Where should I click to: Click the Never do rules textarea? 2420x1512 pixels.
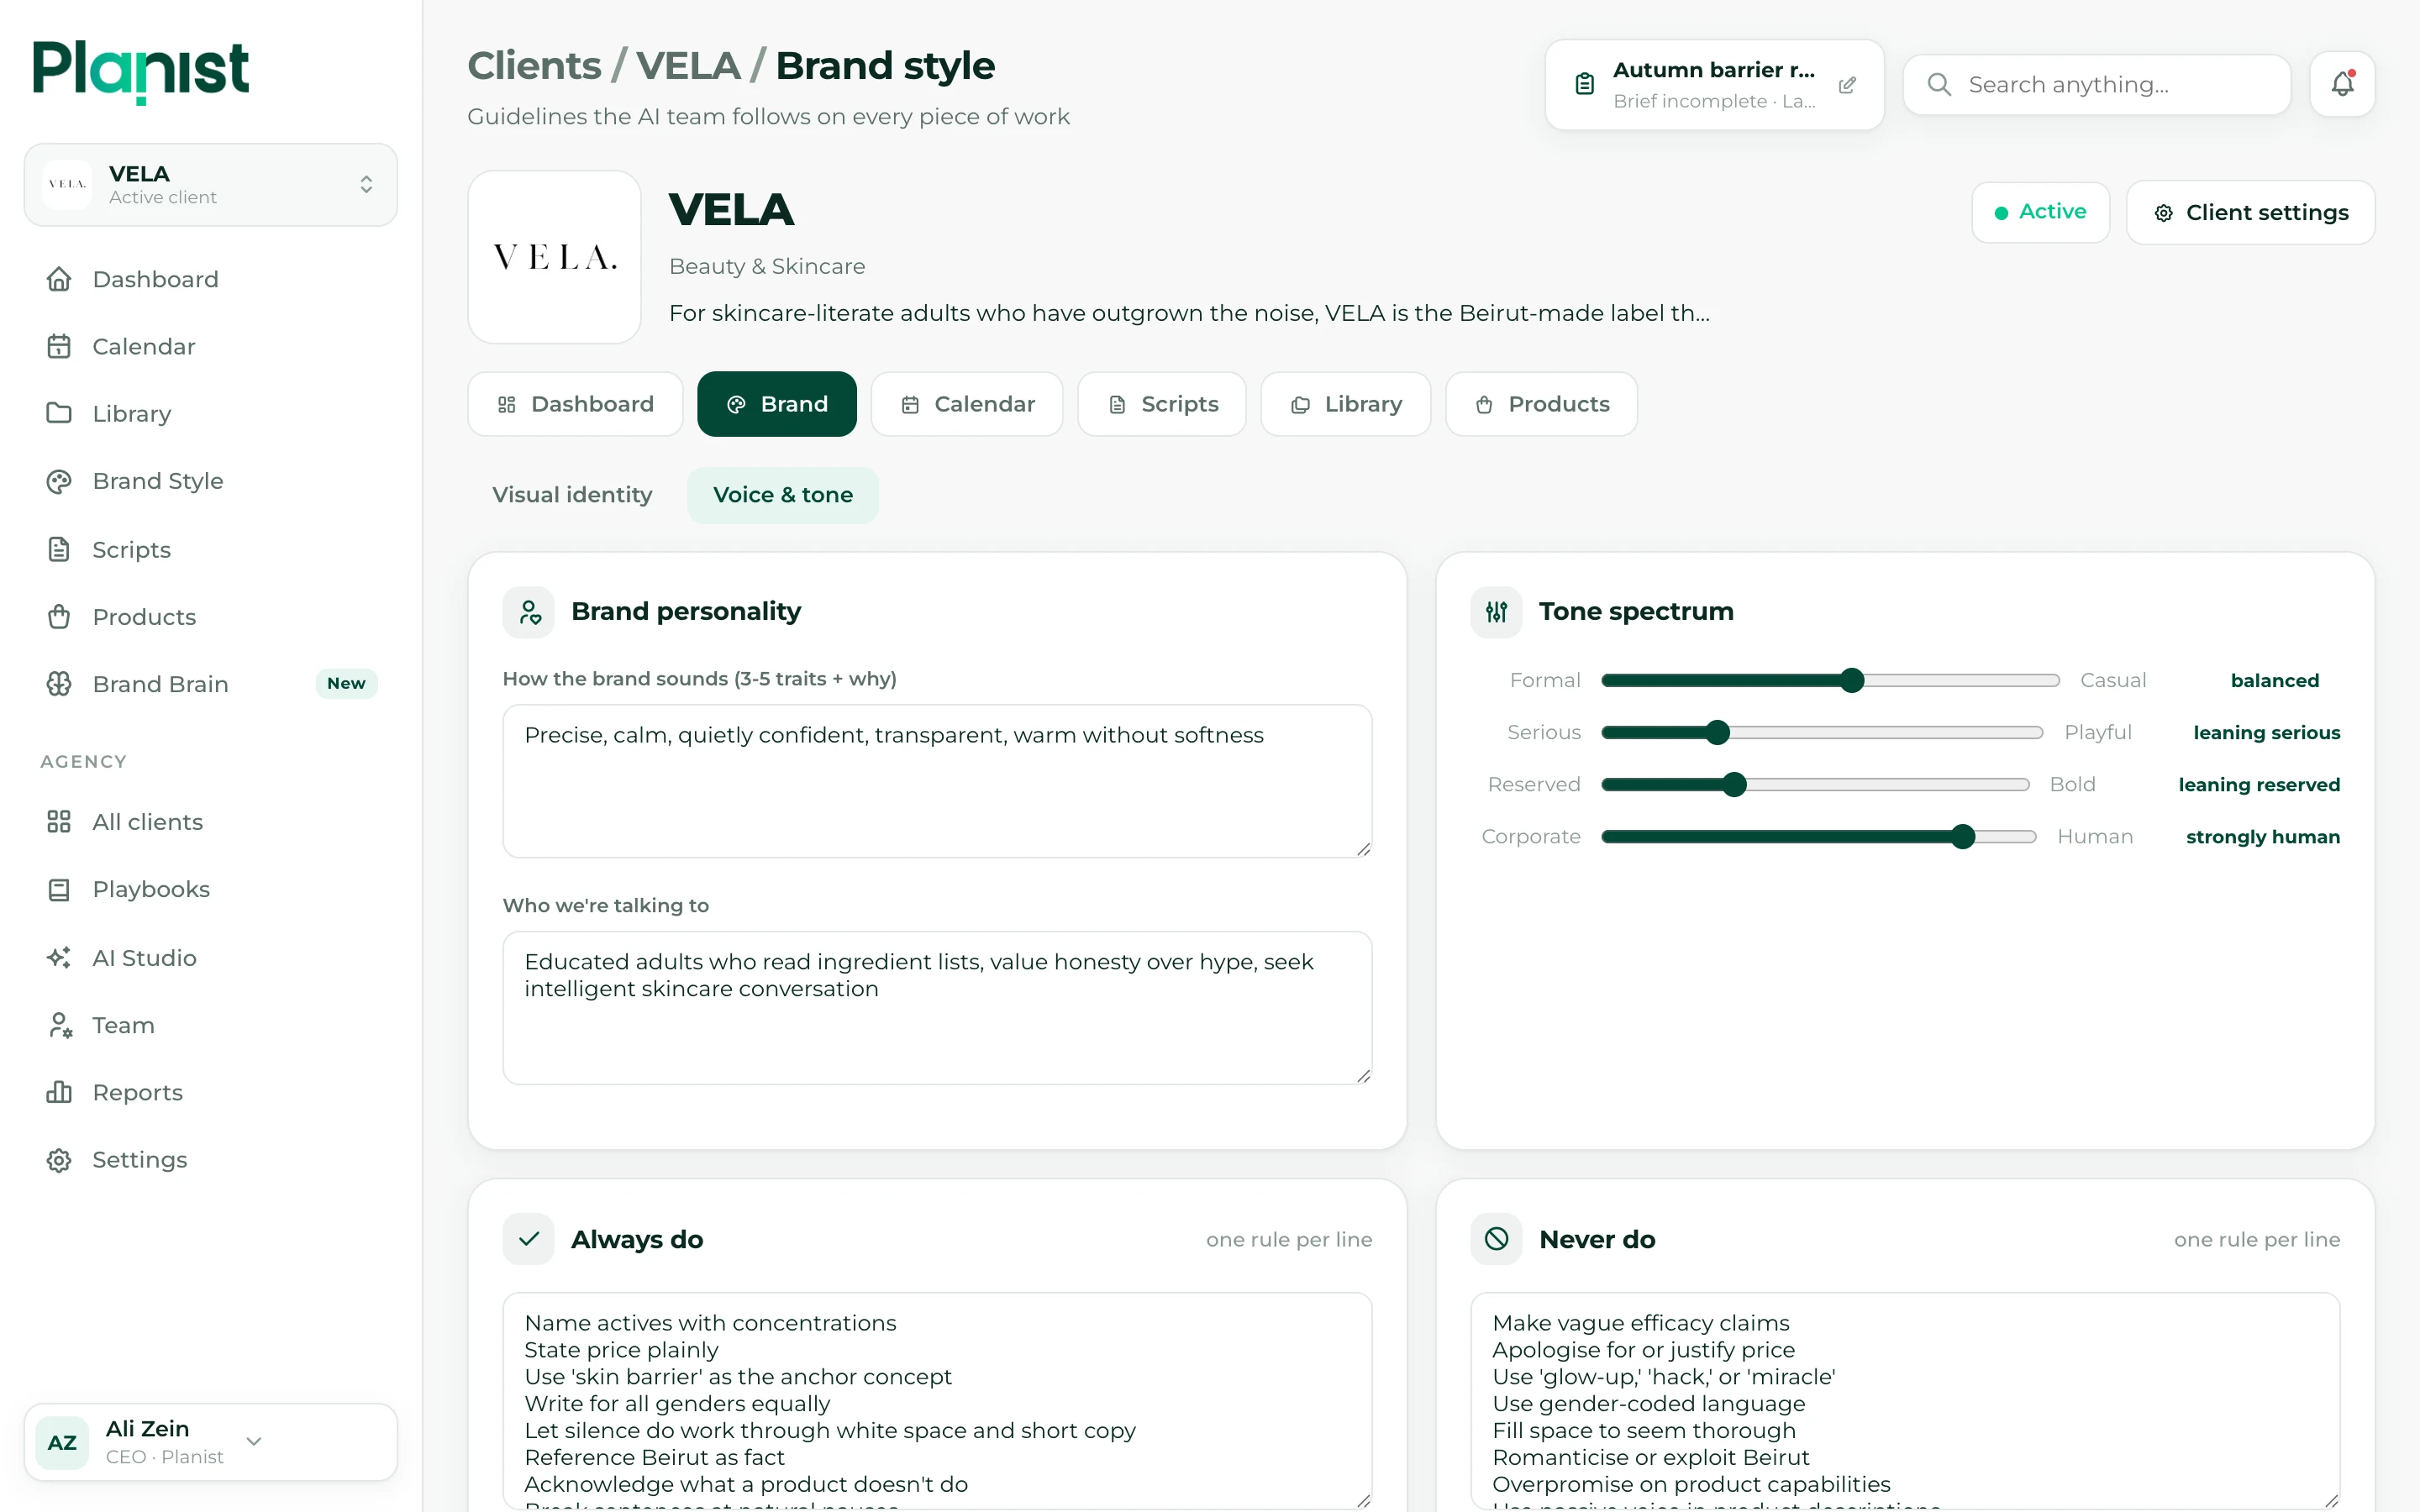[x=1905, y=1400]
